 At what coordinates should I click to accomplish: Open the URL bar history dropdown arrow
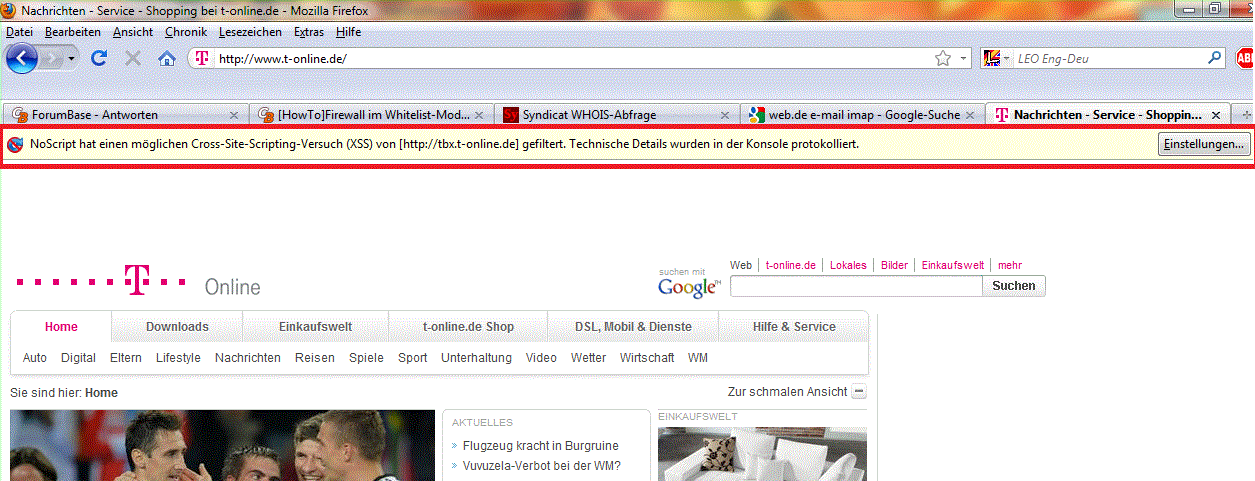964,58
